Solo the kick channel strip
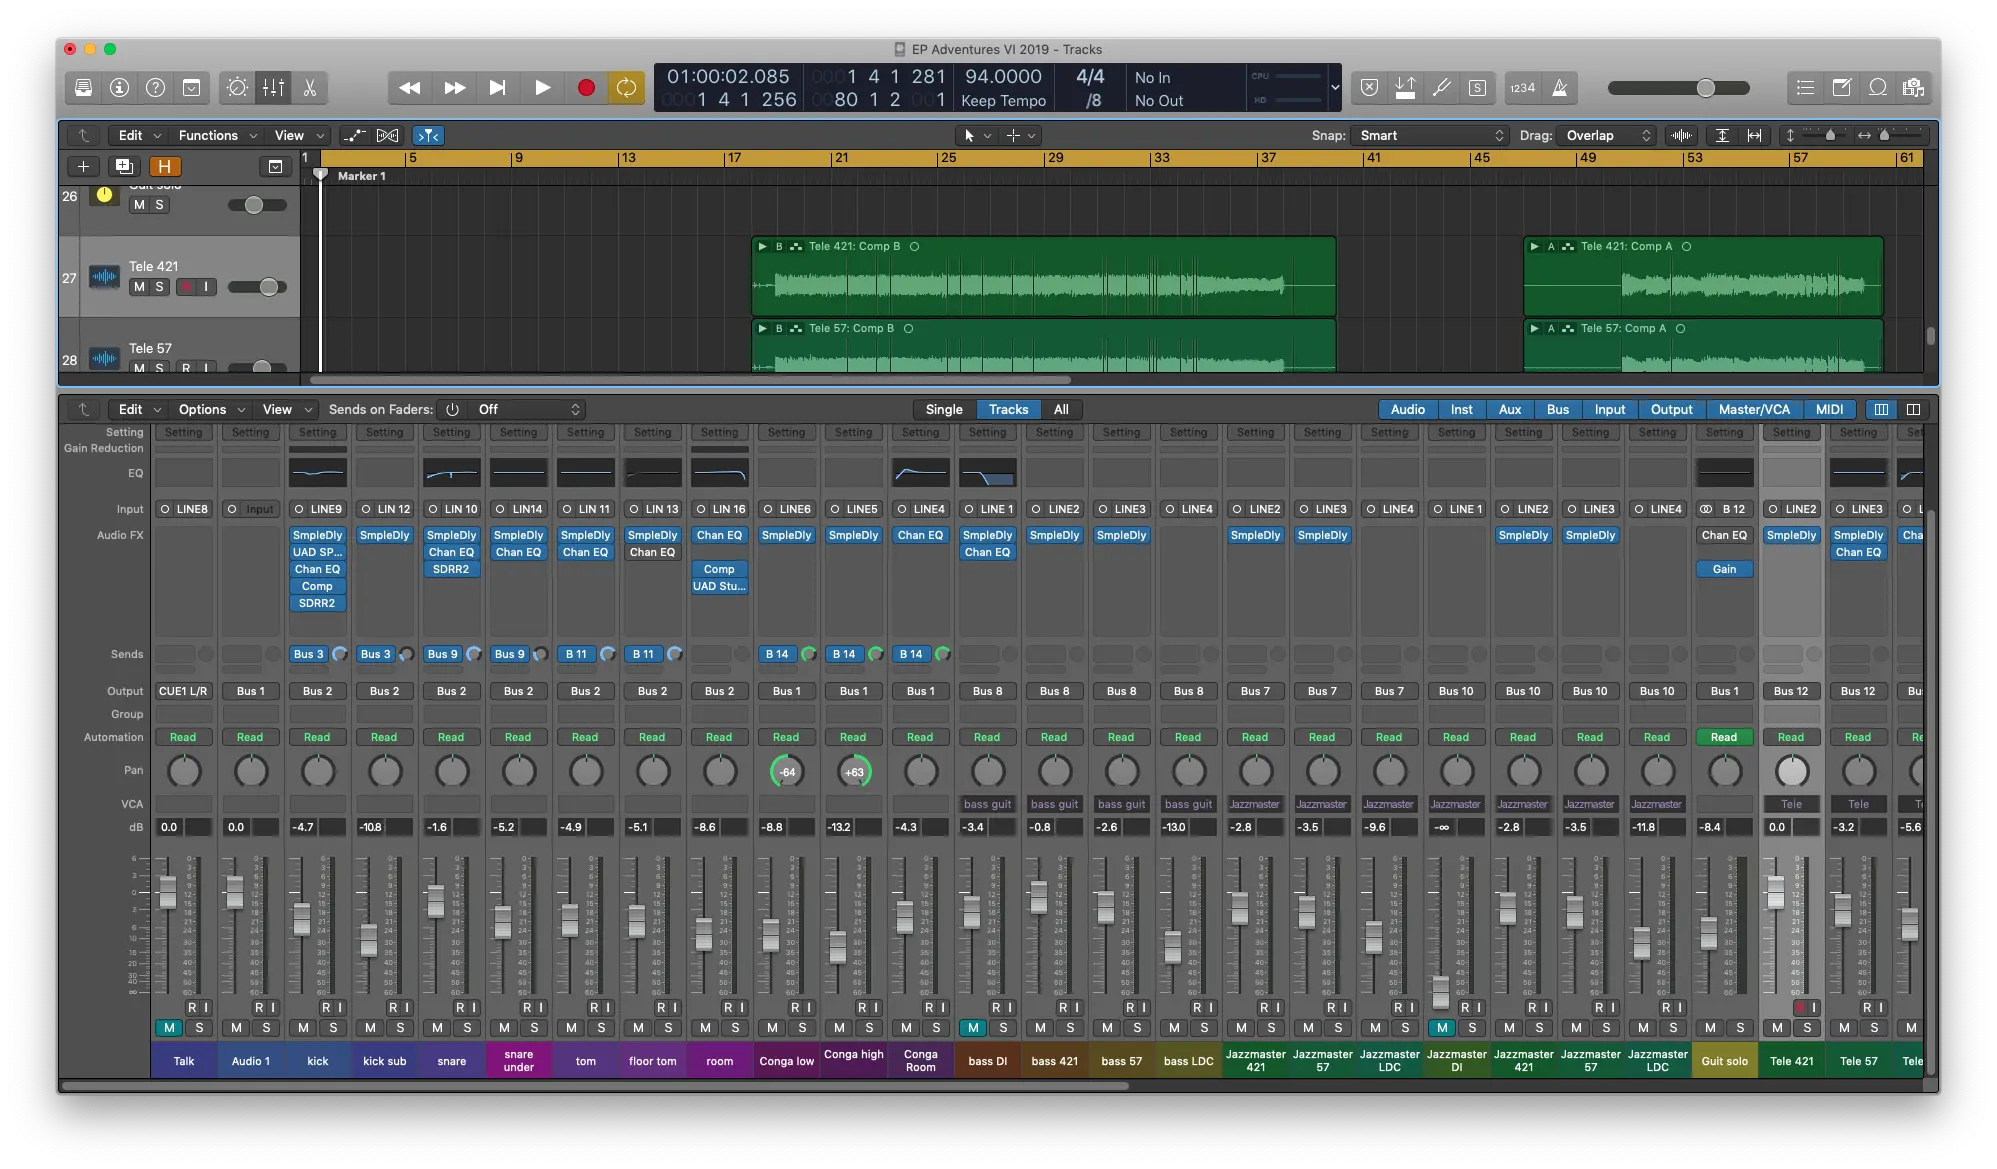Image resolution: width=1997 pixels, height=1169 pixels. point(333,1027)
